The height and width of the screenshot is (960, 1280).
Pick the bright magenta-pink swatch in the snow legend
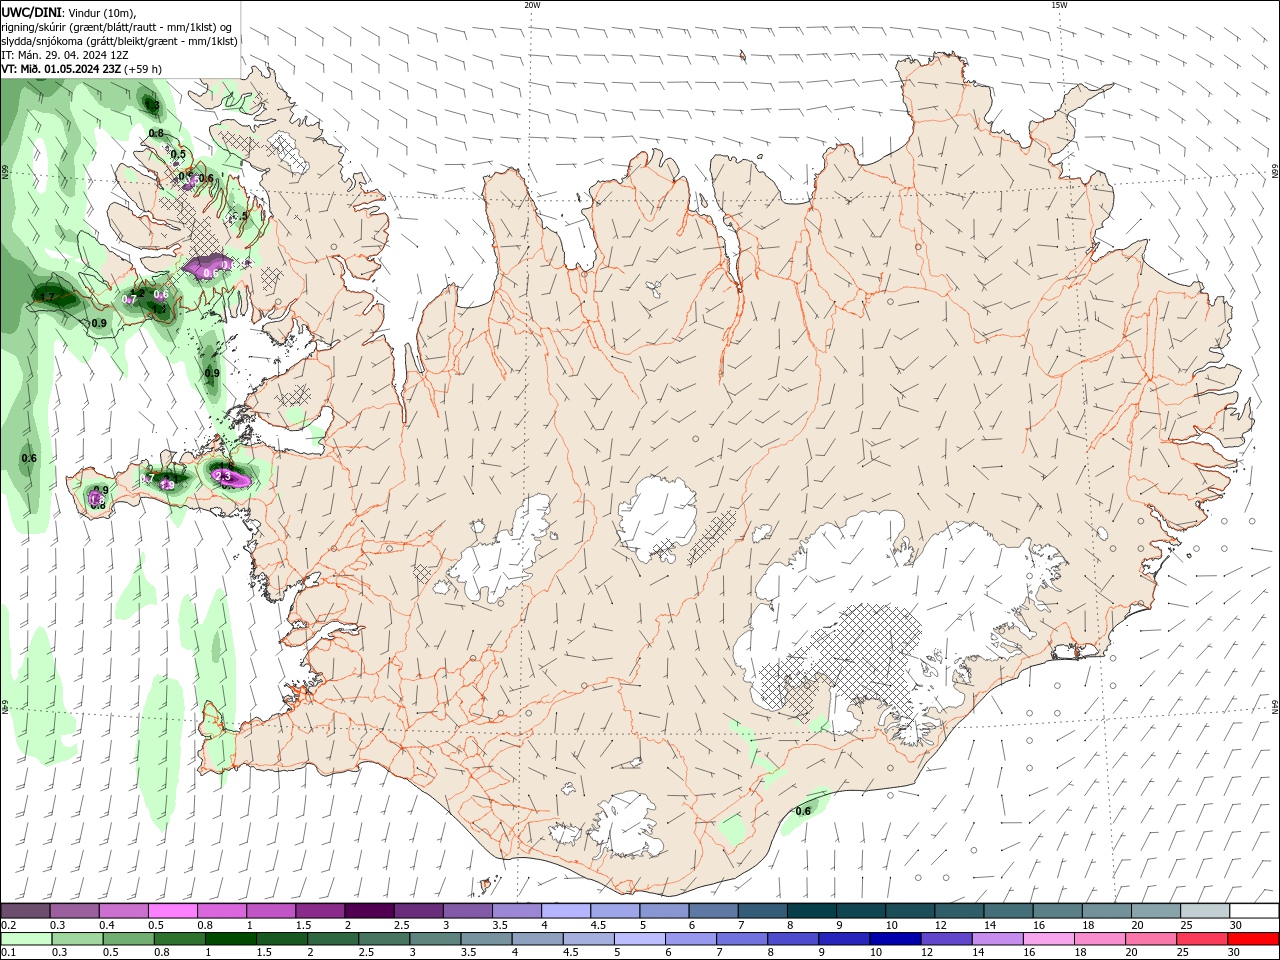pyautogui.click(x=172, y=911)
